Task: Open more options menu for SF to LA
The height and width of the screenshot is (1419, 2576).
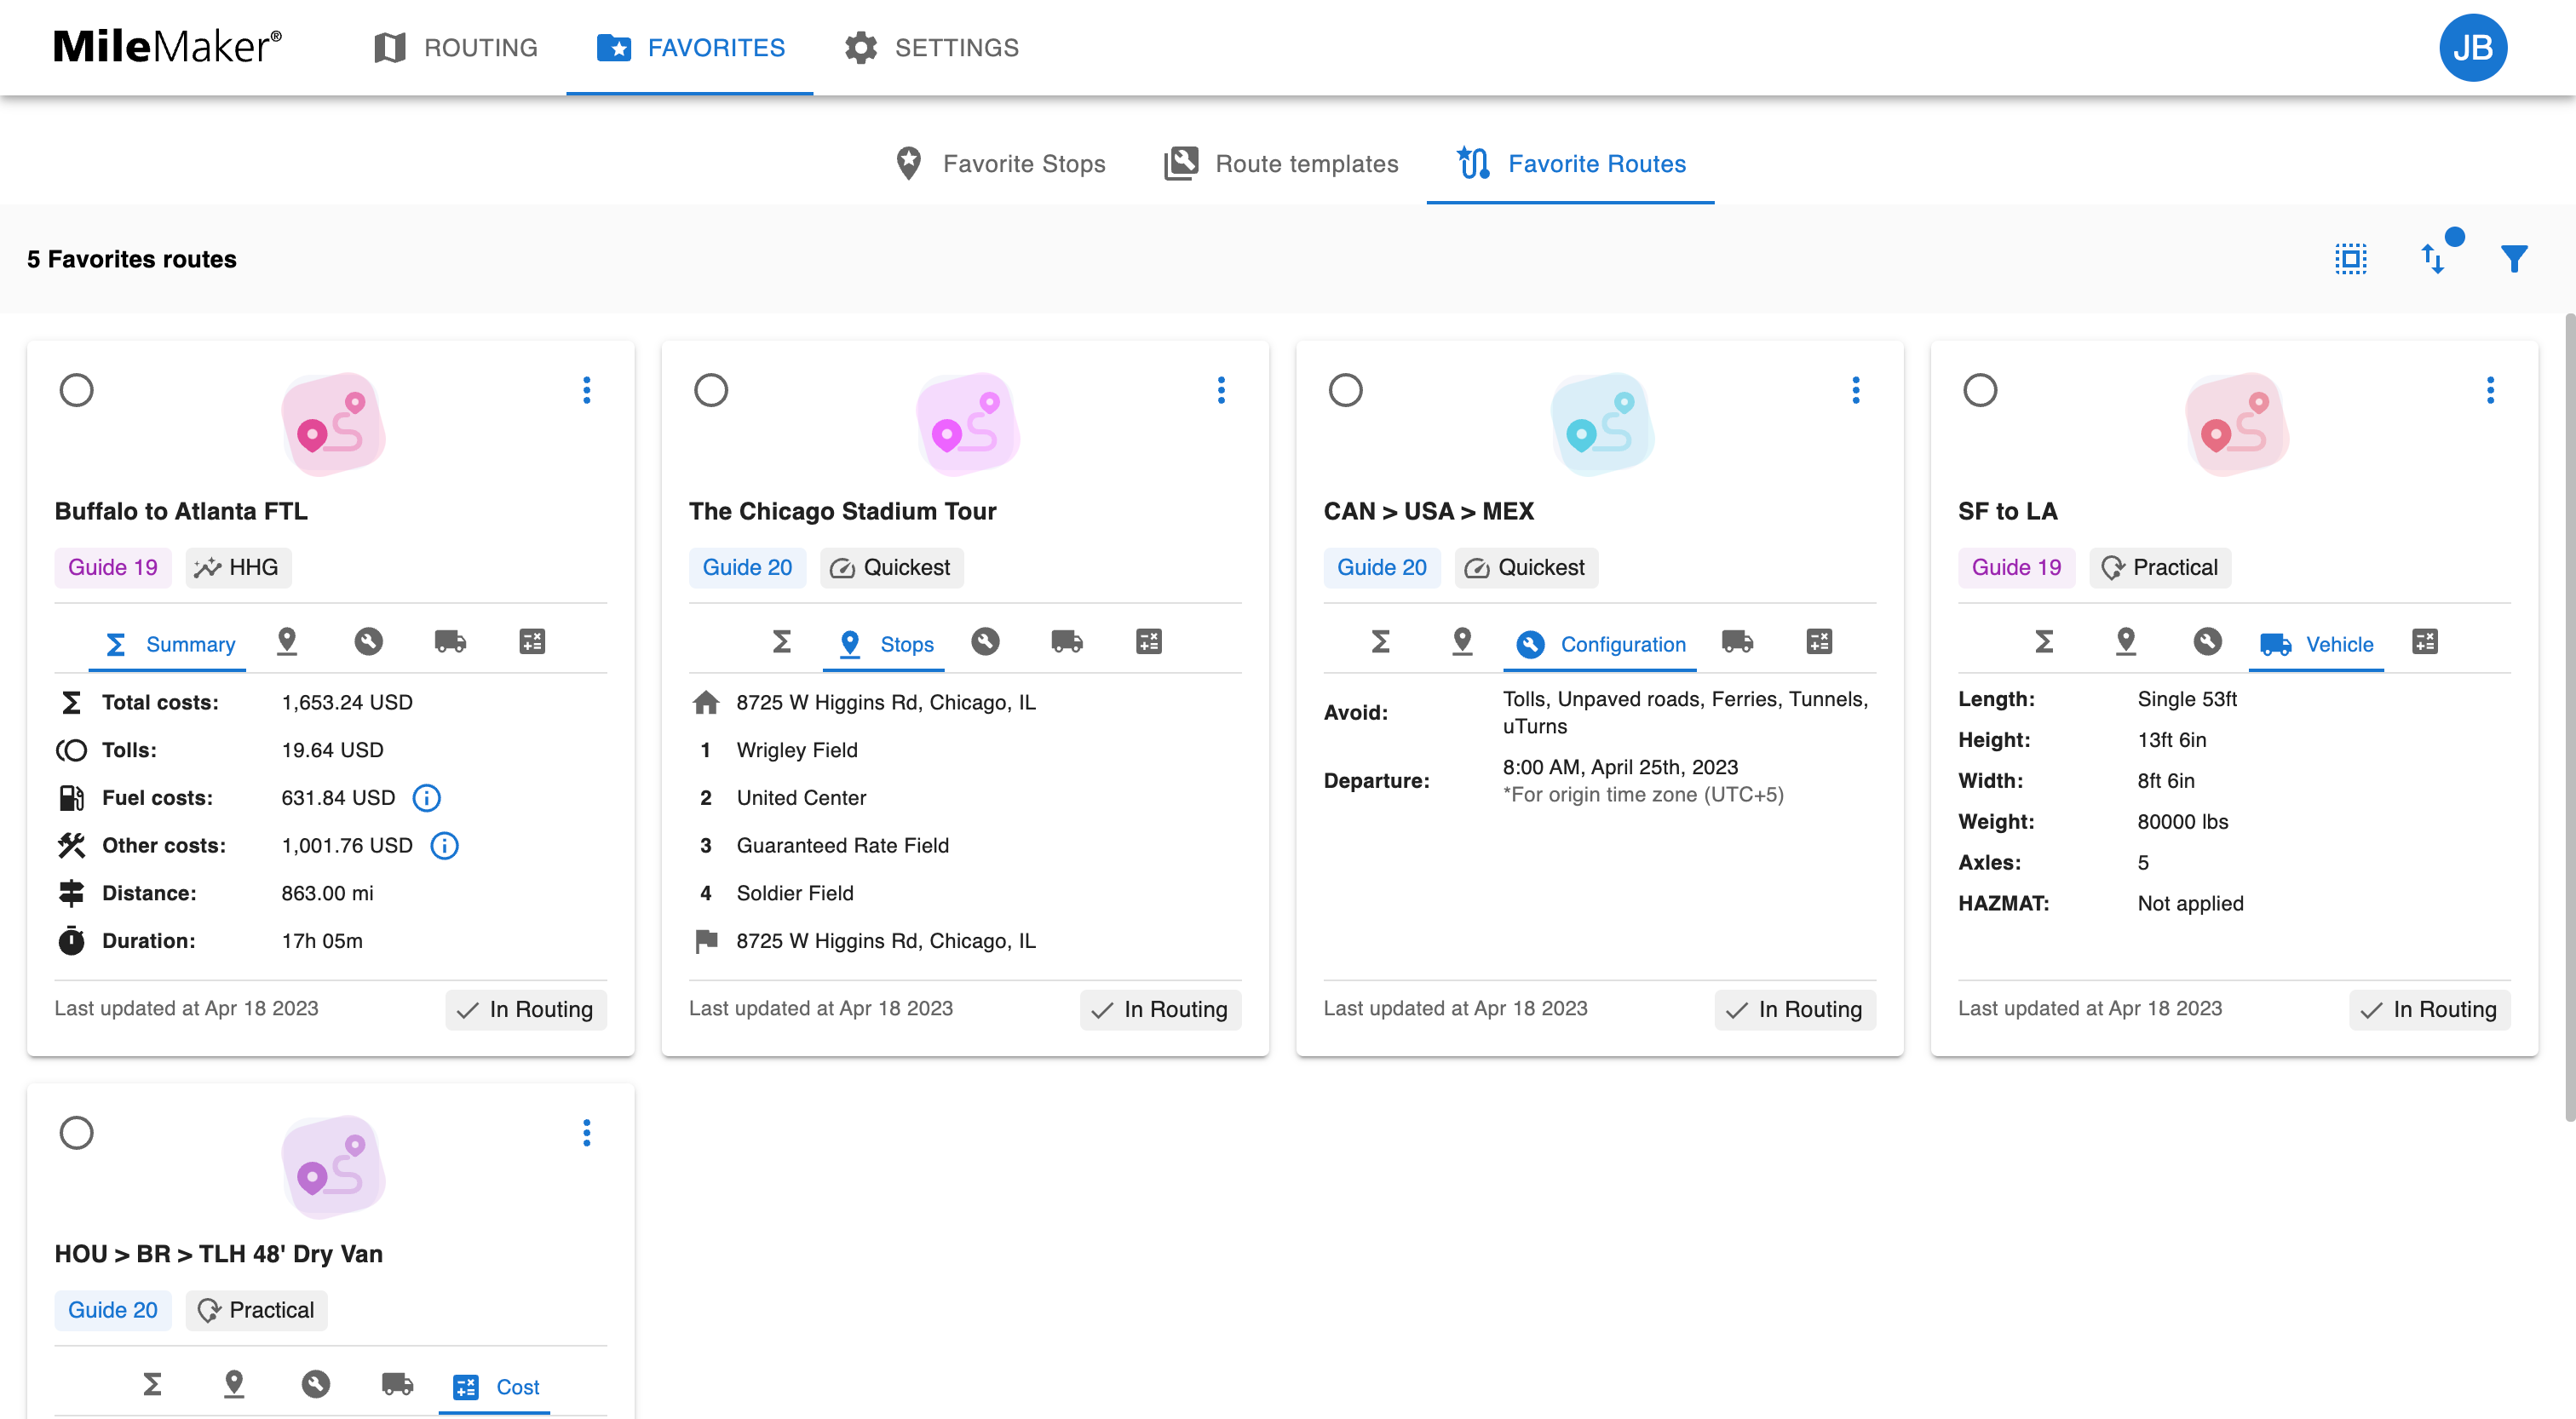Action: [2490, 390]
